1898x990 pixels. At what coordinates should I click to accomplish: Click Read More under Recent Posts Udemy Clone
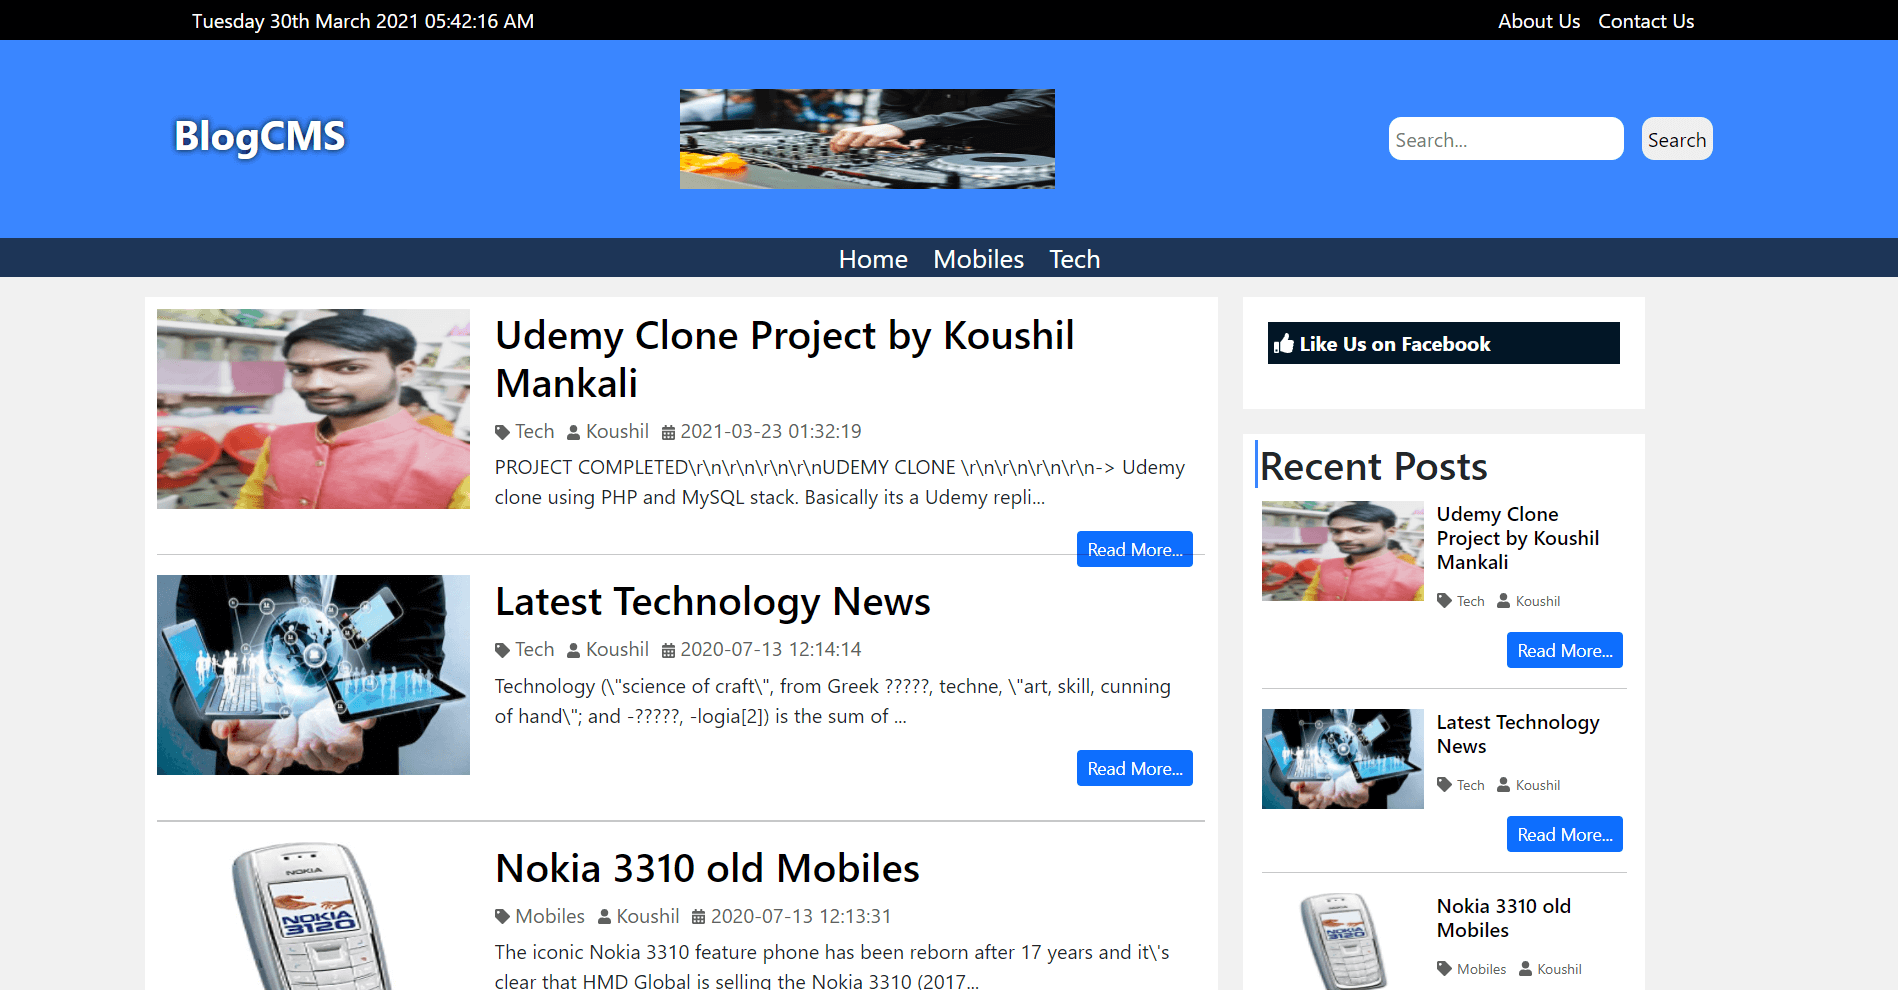[x=1565, y=650]
